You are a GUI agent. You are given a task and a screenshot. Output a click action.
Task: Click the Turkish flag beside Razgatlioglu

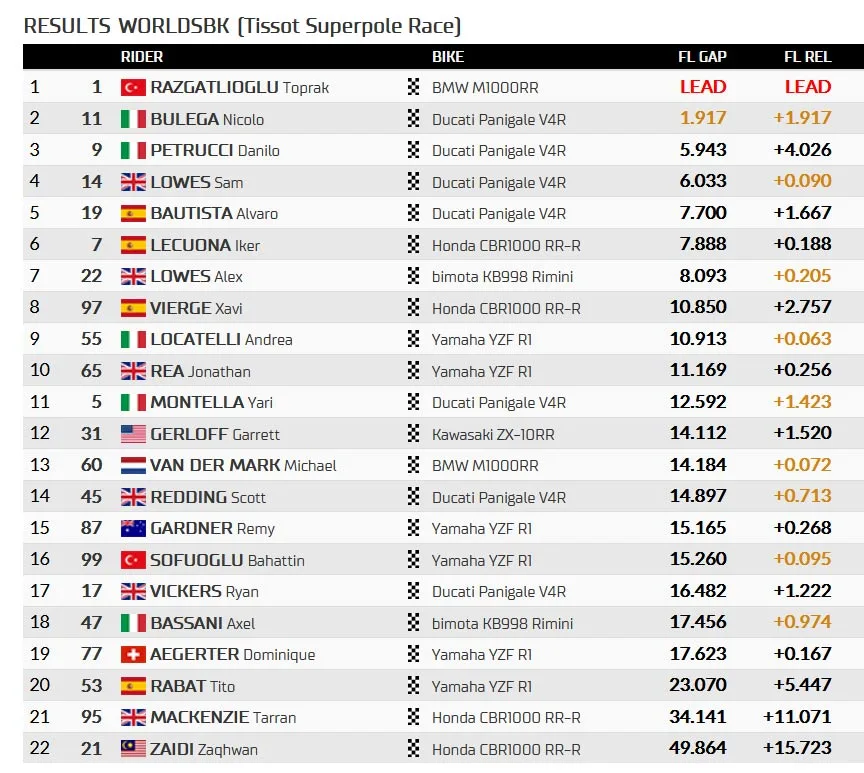(x=133, y=87)
